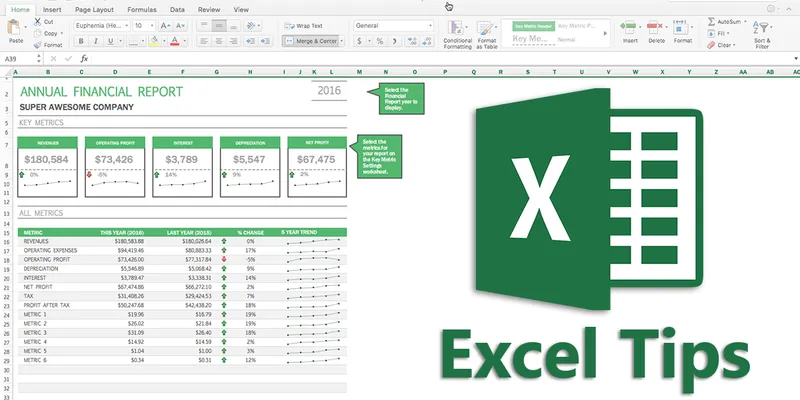Toggle bold formatting

point(80,41)
